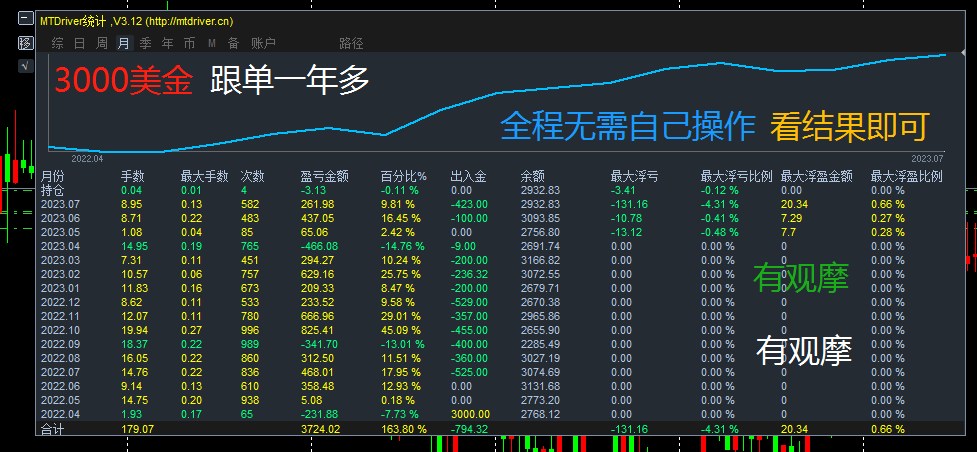The height and width of the screenshot is (452, 977).
Task: Click the 路径 path button
Action: (x=351, y=43)
